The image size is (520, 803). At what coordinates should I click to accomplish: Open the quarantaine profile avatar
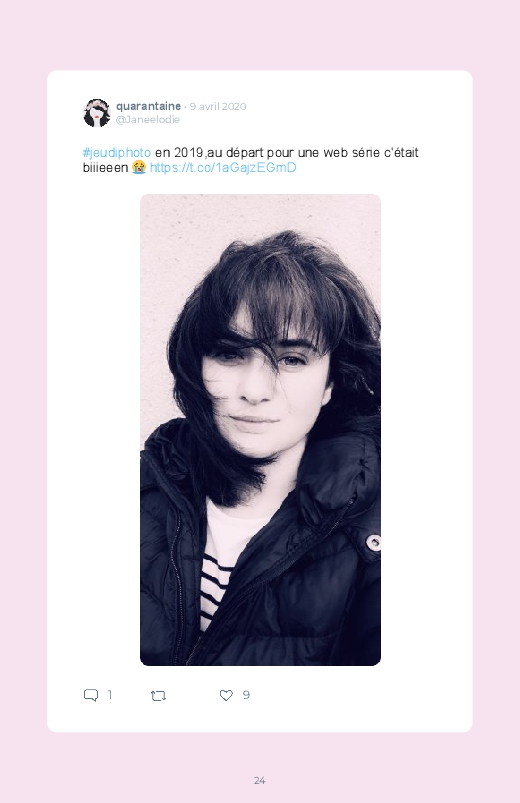click(x=97, y=113)
